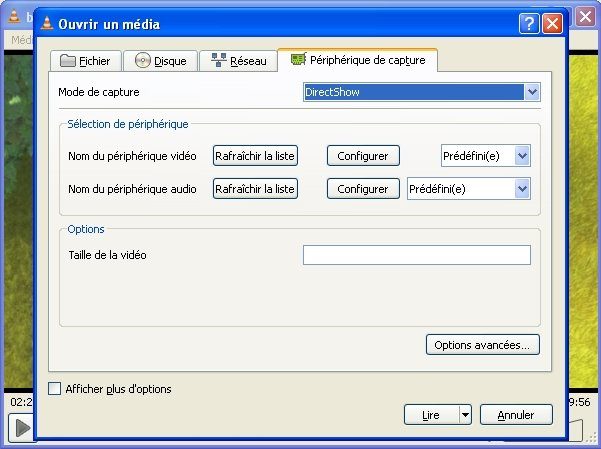
Task: Switch to the Disque tab
Action: pyautogui.click(x=161, y=61)
